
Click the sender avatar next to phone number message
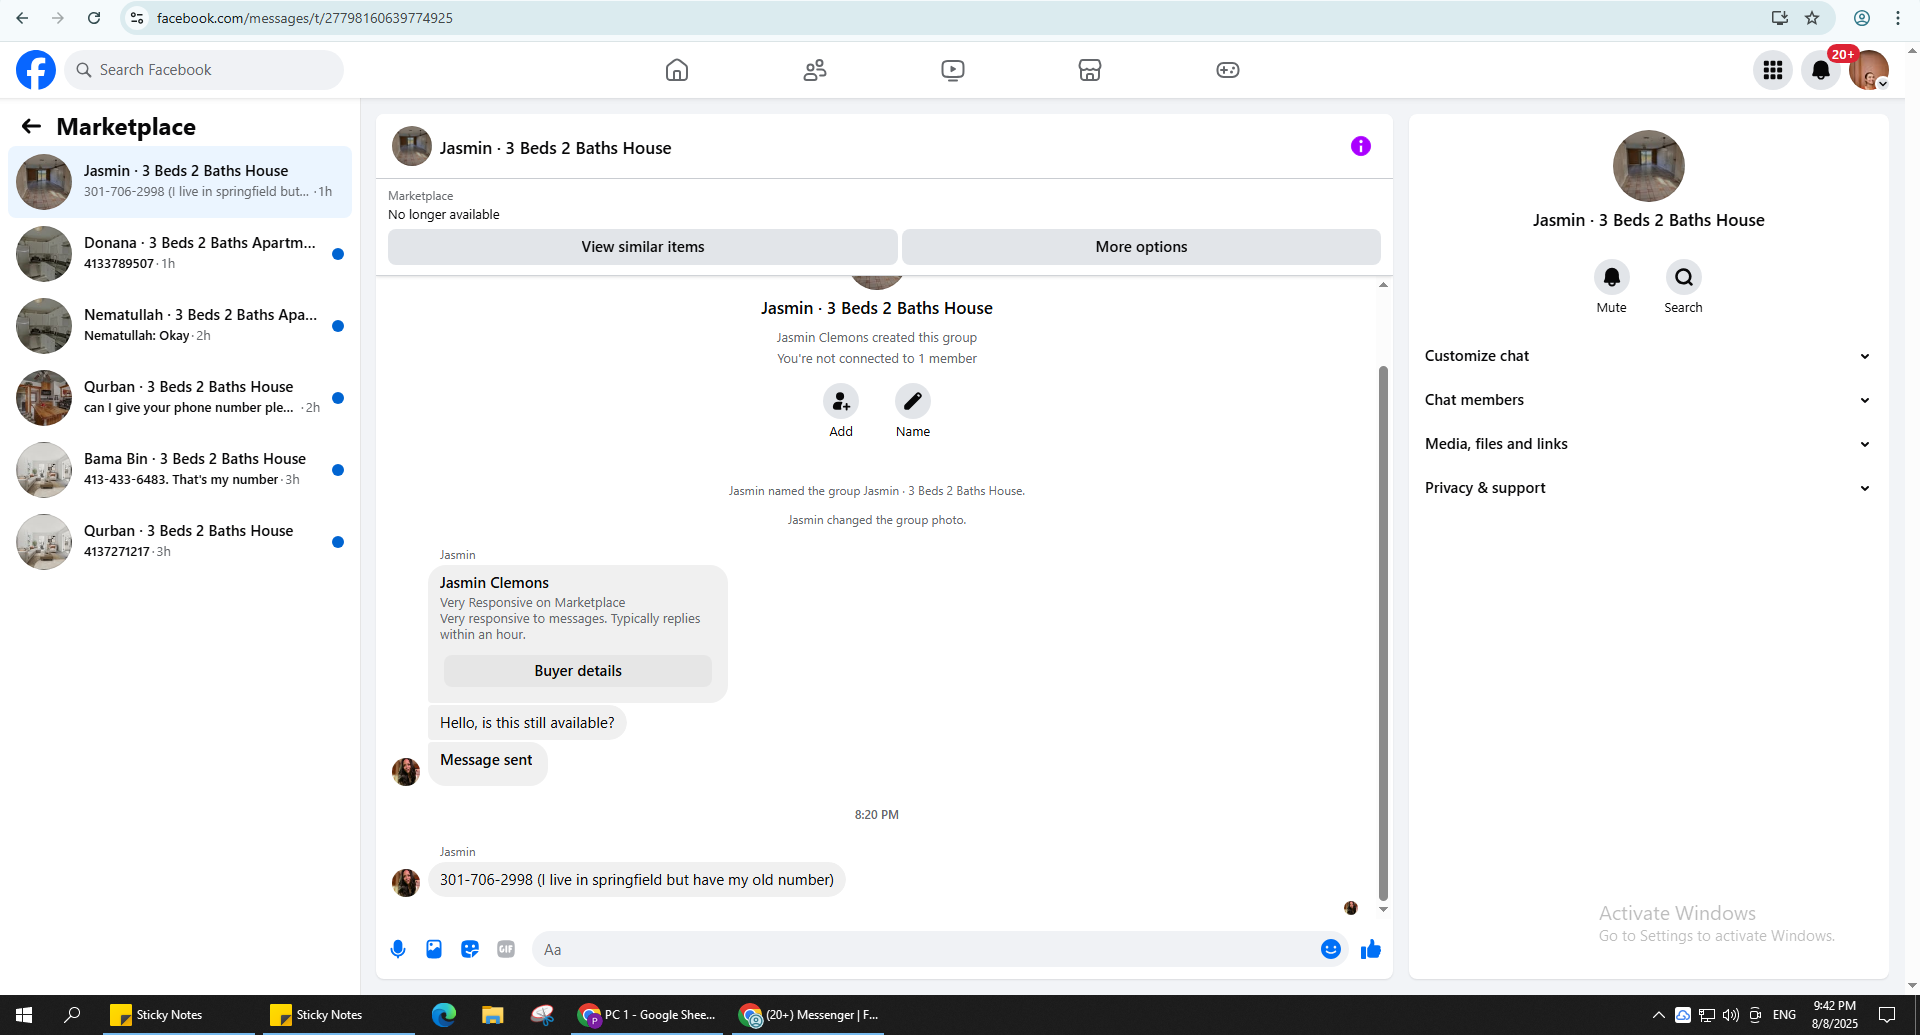tap(406, 882)
